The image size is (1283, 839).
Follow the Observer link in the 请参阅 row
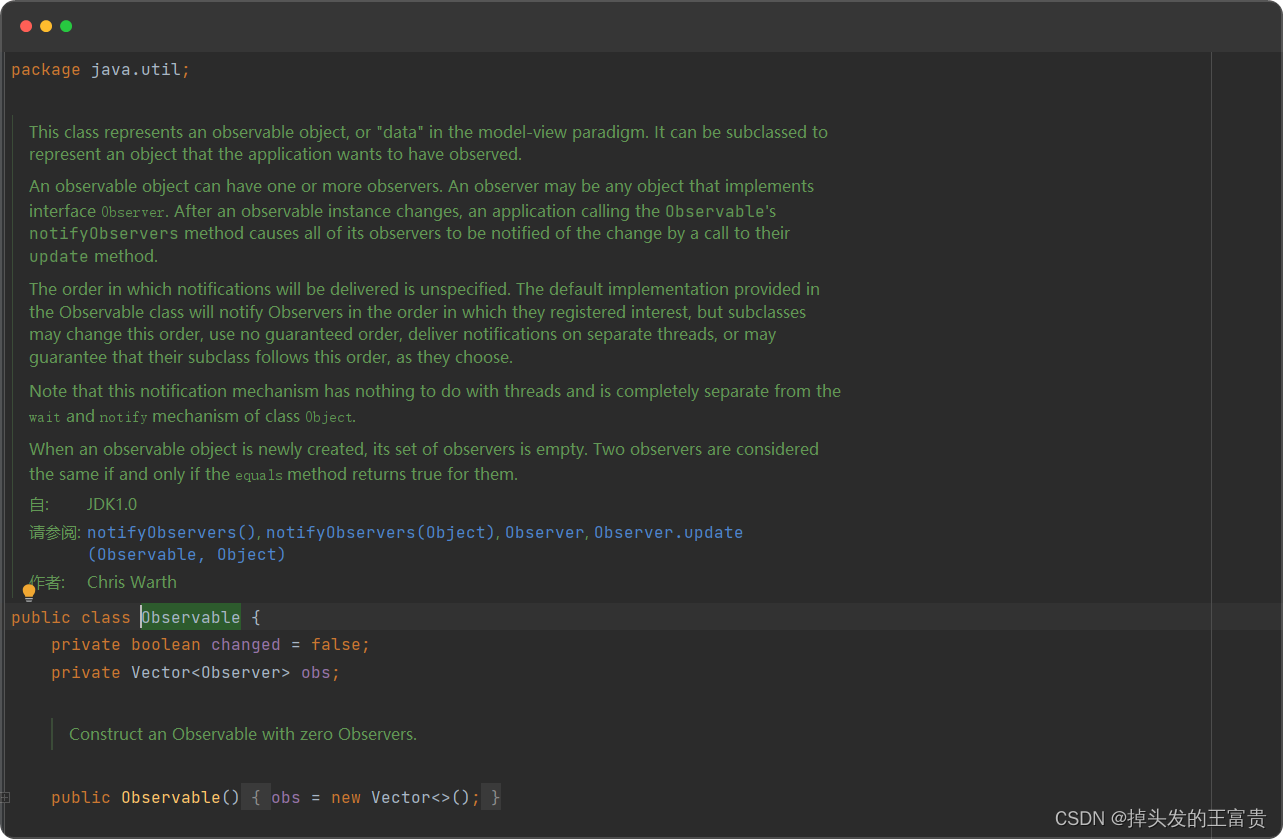coord(544,532)
